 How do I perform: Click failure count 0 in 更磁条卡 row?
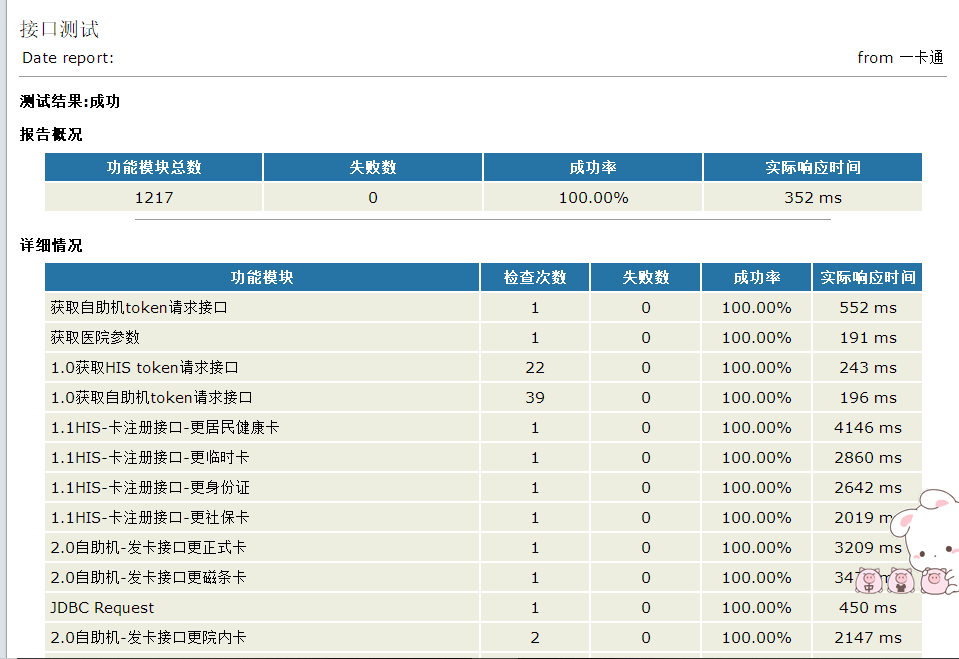click(645, 577)
